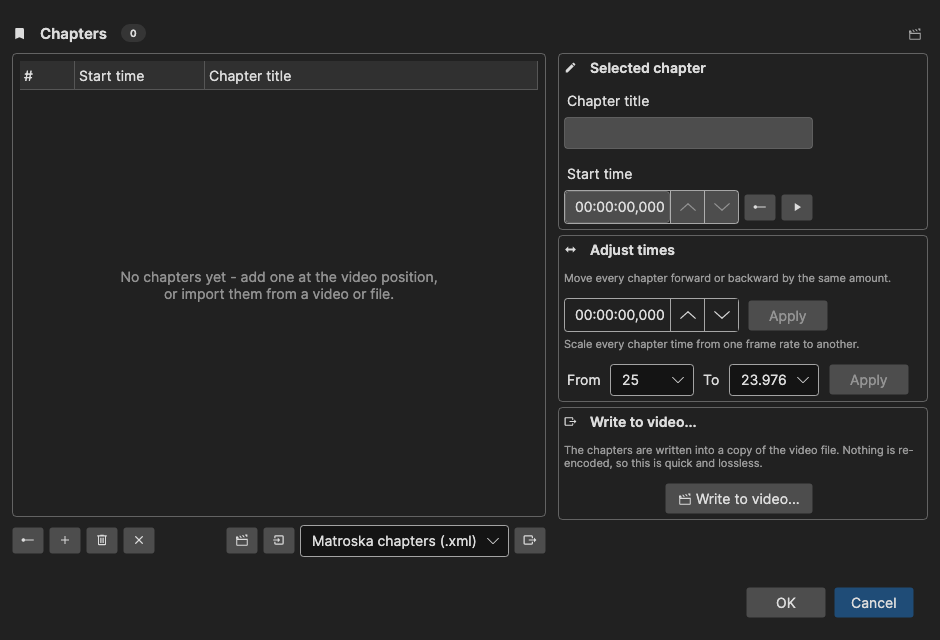
Task: Click the add chapter plus icon
Action: [65, 541]
